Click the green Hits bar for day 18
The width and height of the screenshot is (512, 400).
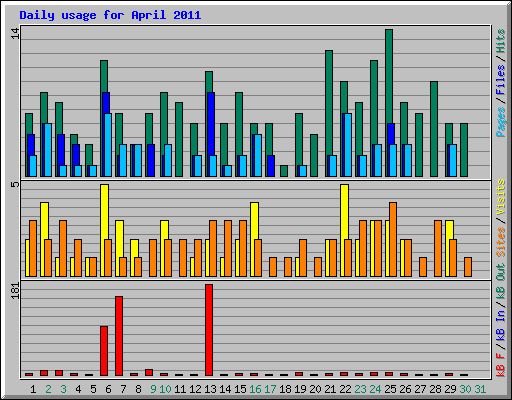click(x=284, y=171)
